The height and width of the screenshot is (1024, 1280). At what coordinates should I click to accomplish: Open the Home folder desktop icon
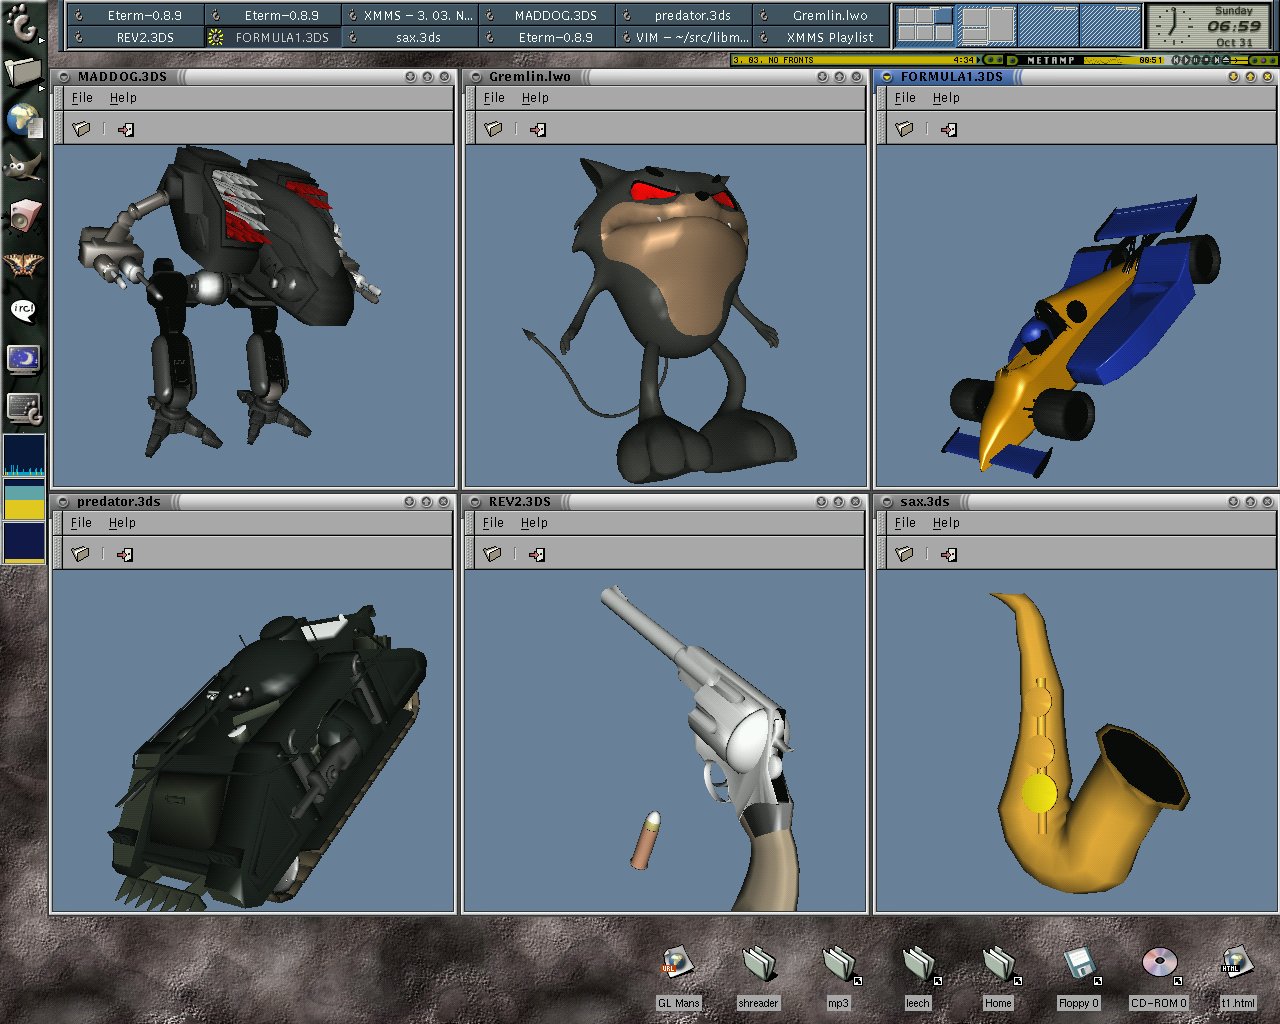click(x=998, y=975)
